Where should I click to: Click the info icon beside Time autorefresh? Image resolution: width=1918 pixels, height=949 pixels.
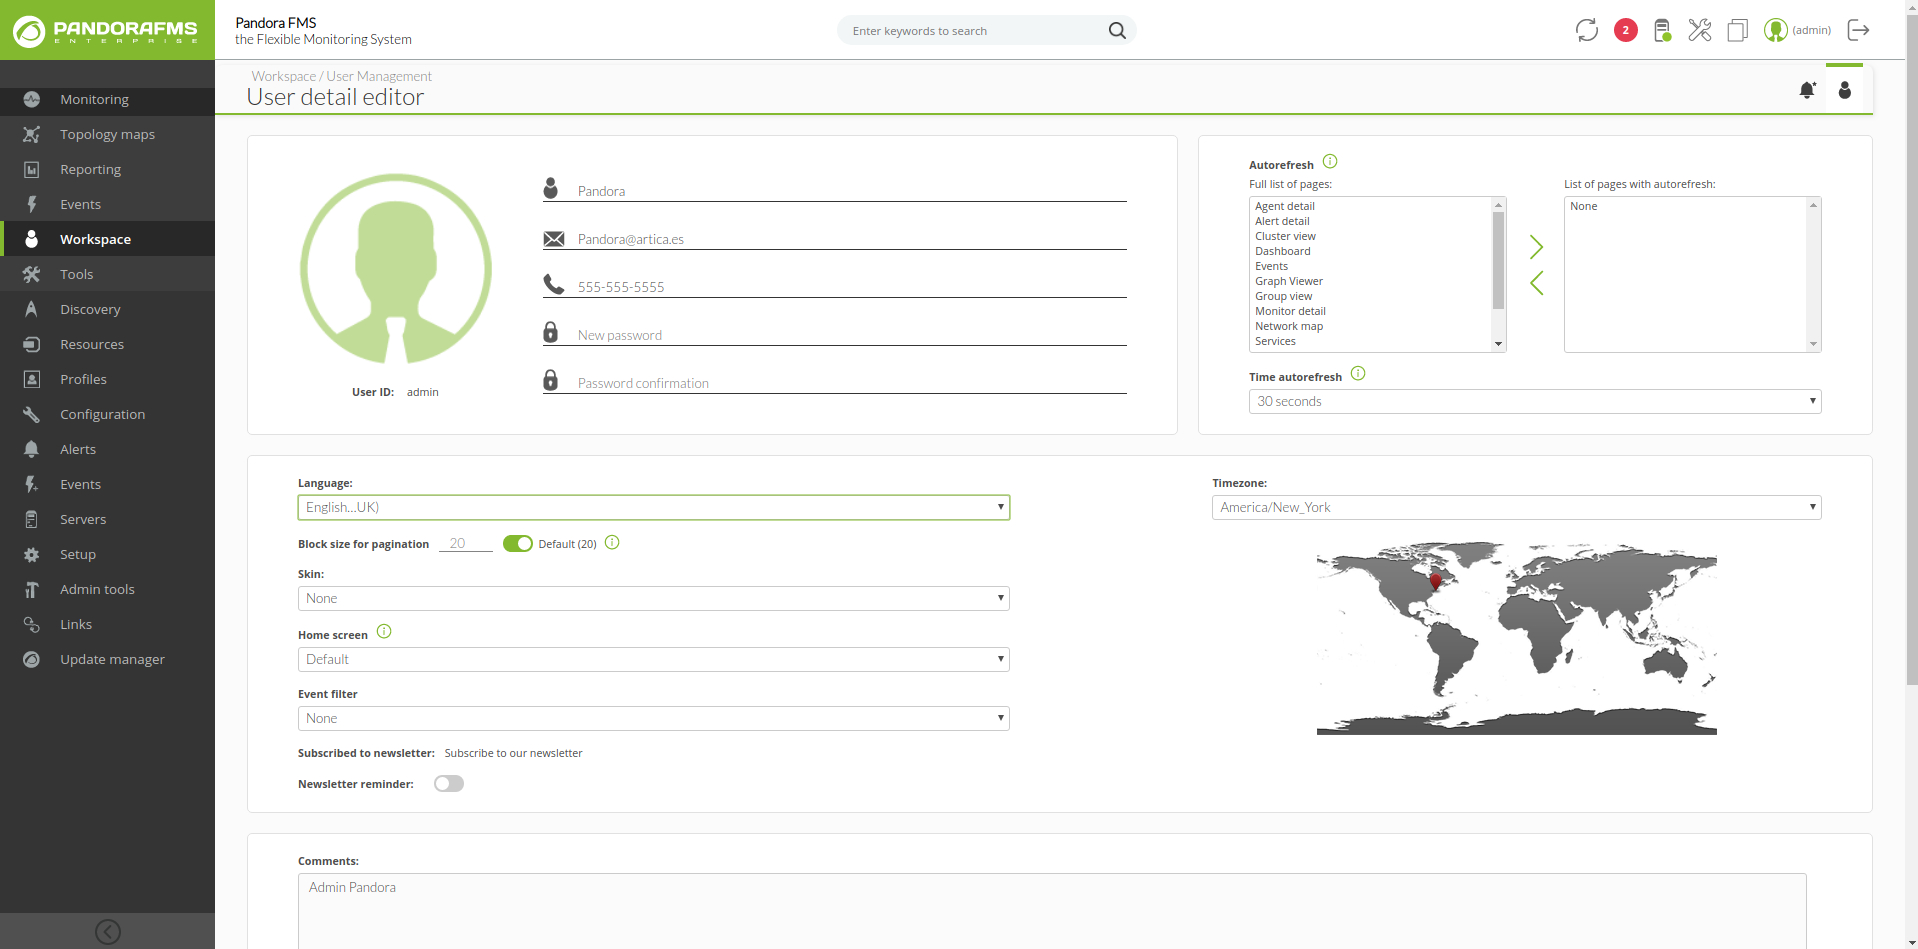pos(1358,373)
